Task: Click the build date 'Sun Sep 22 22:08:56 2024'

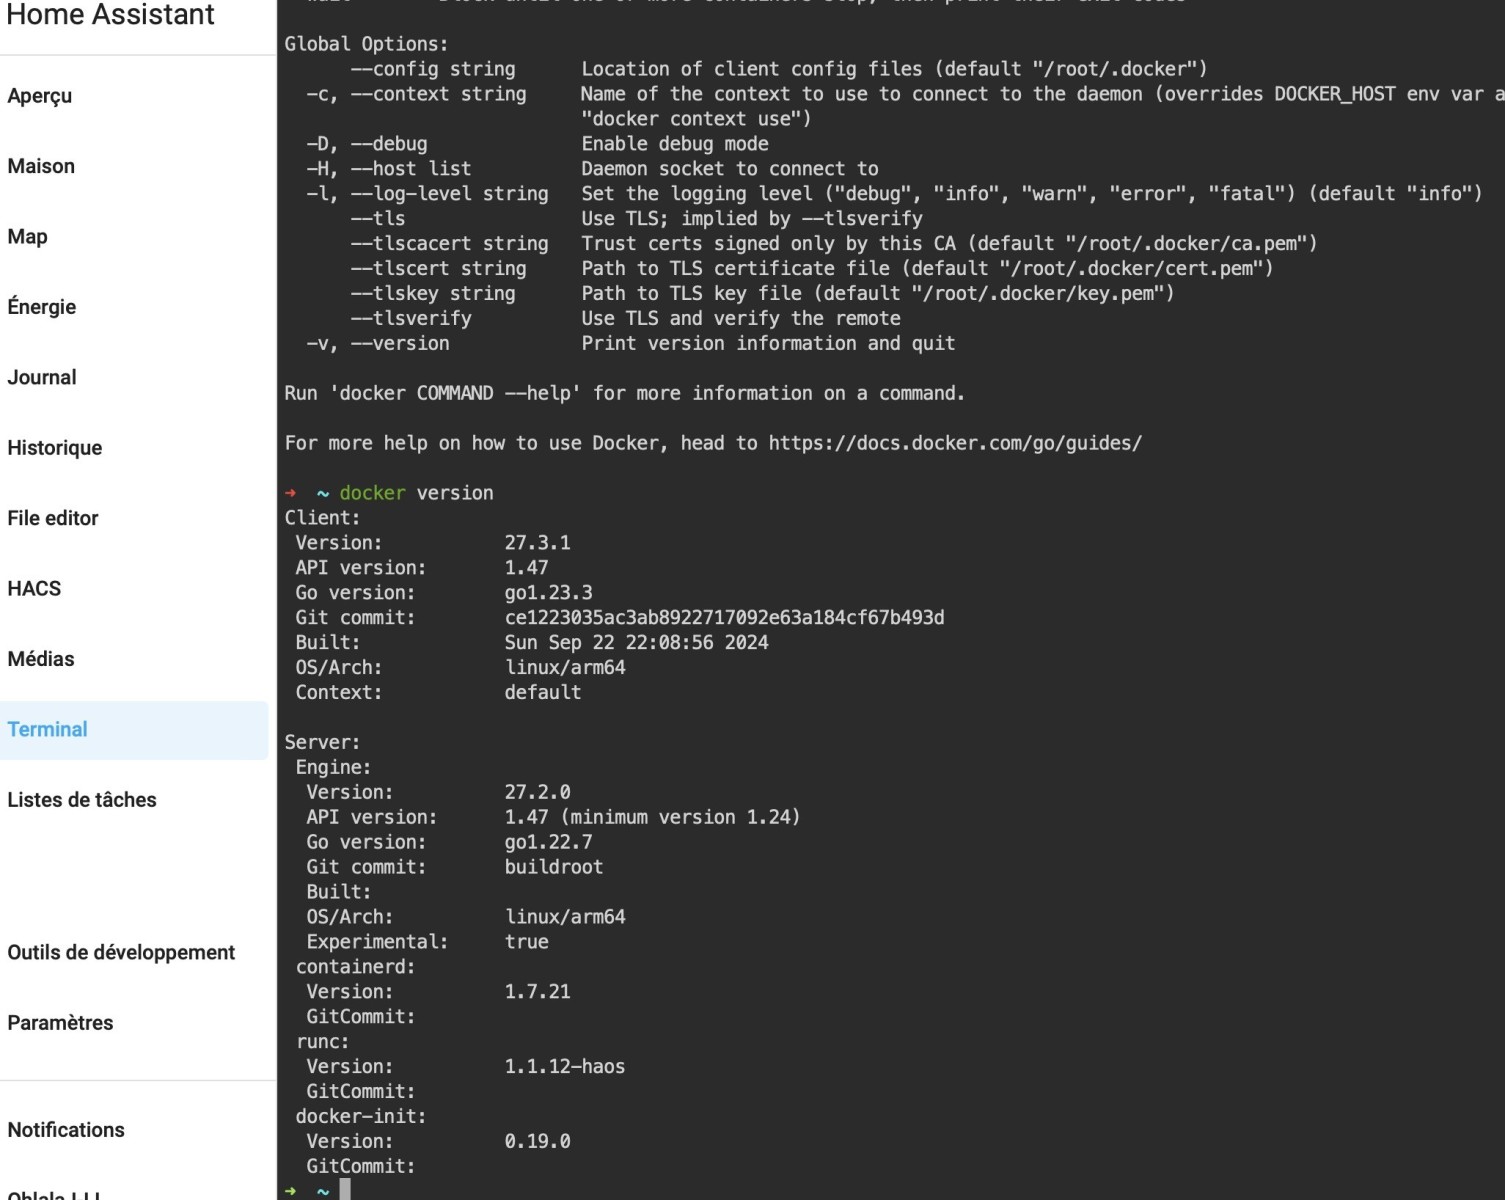Action: pyautogui.click(x=636, y=643)
